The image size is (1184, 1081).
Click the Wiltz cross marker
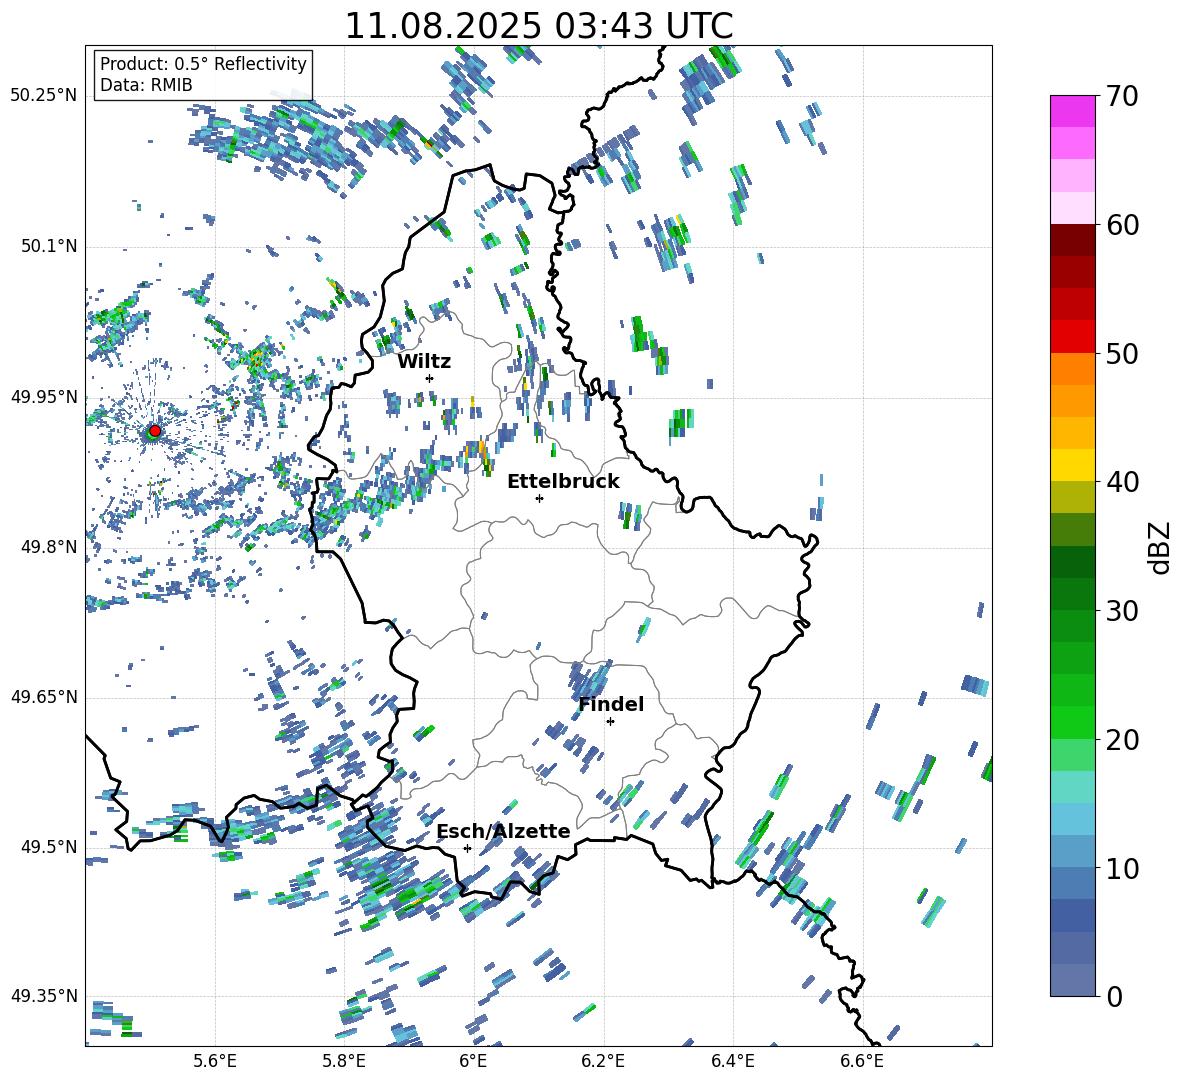[x=430, y=378]
